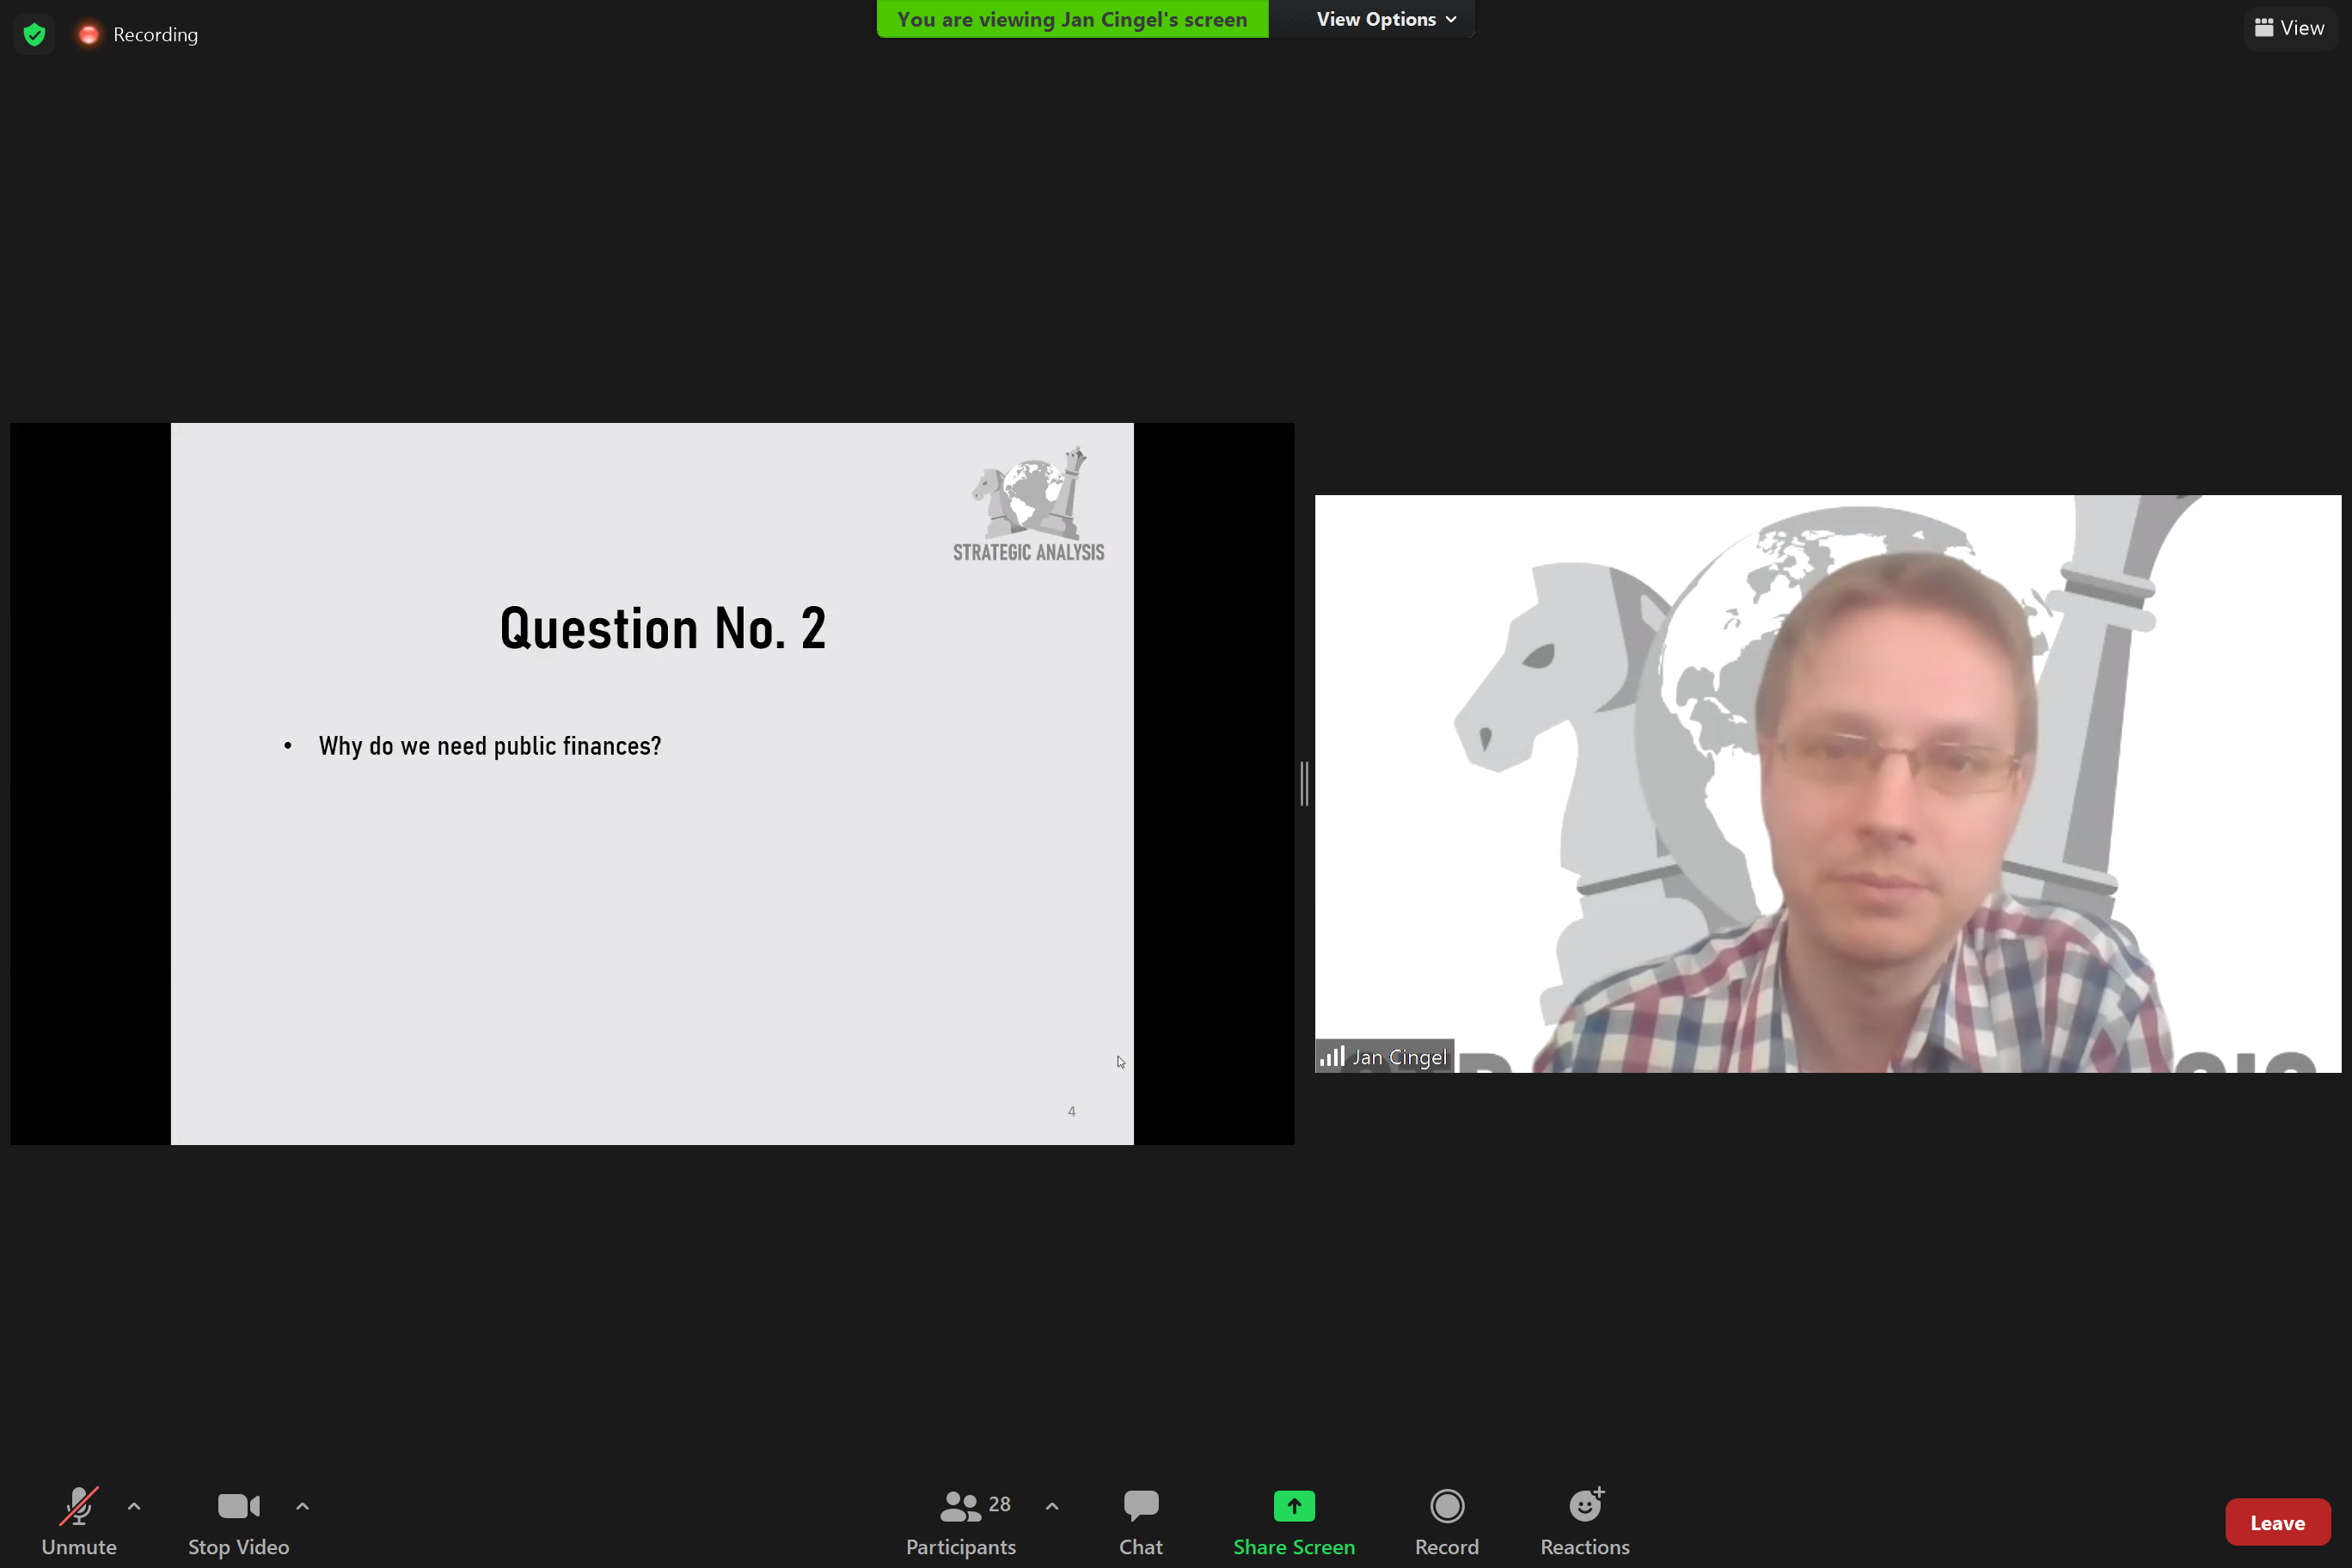
Task: Unmute the microphone
Action: point(78,1520)
